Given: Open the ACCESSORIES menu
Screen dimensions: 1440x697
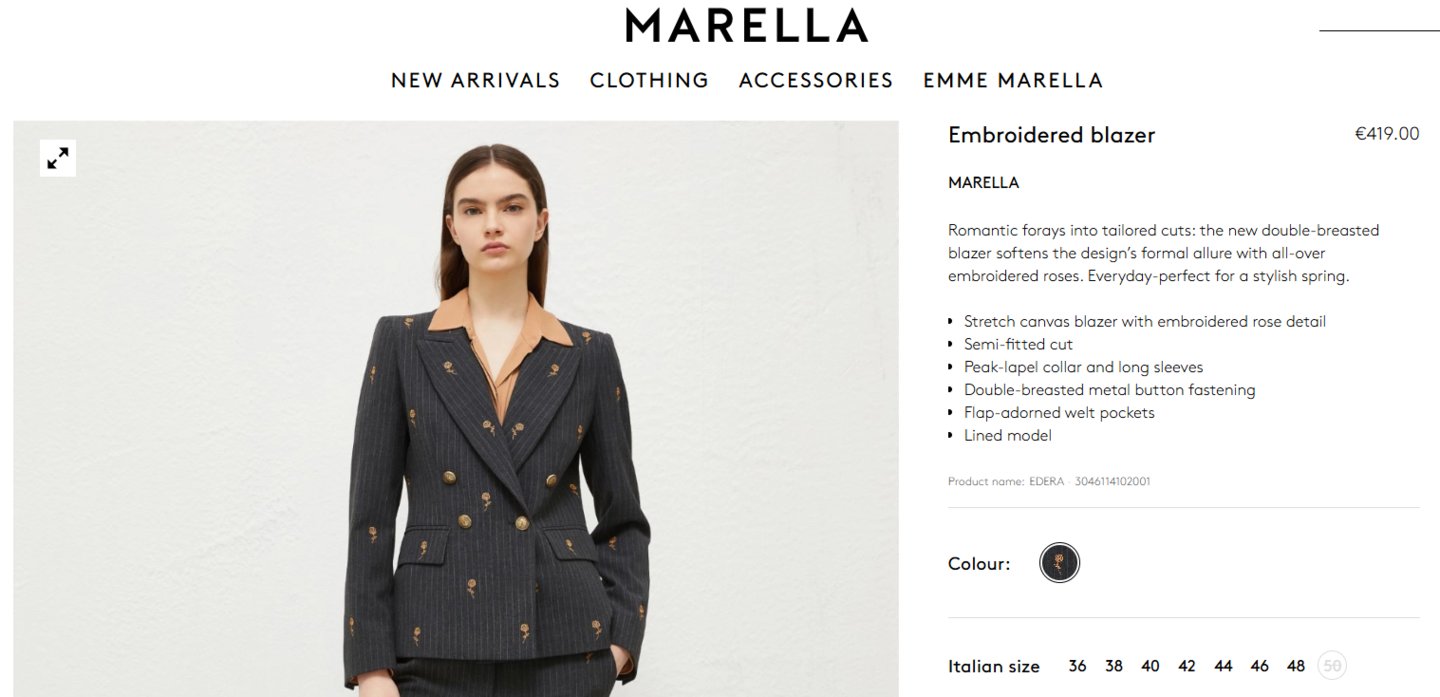Looking at the screenshot, I should [816, 80].
